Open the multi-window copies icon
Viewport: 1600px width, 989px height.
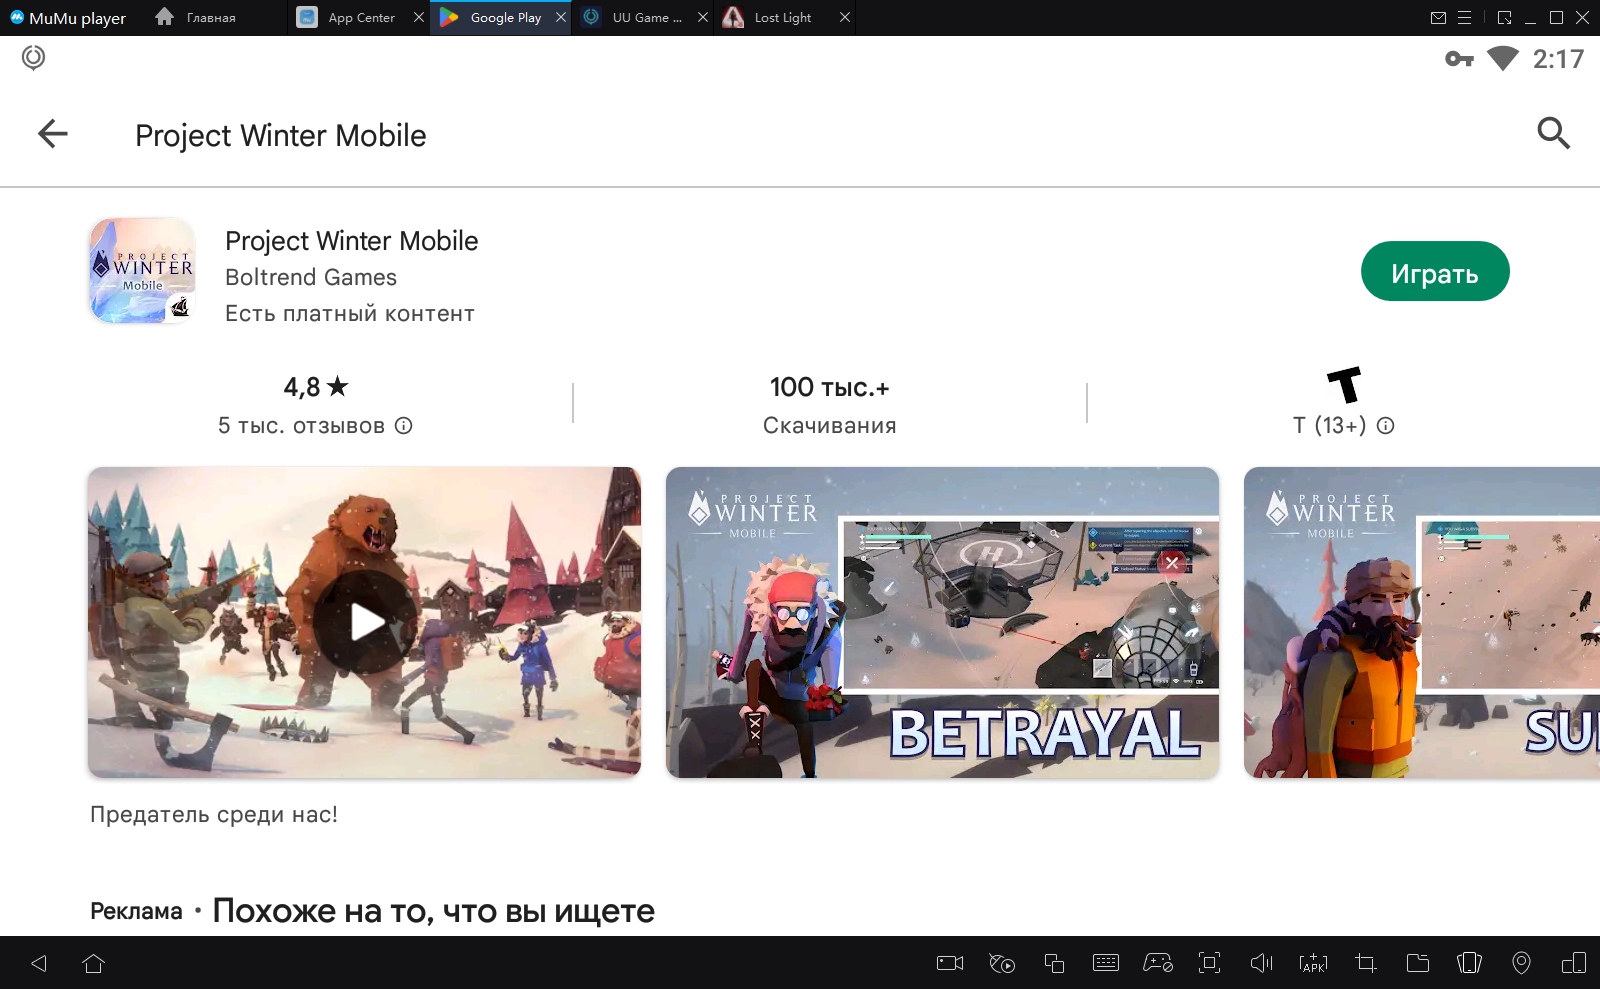1053,963
